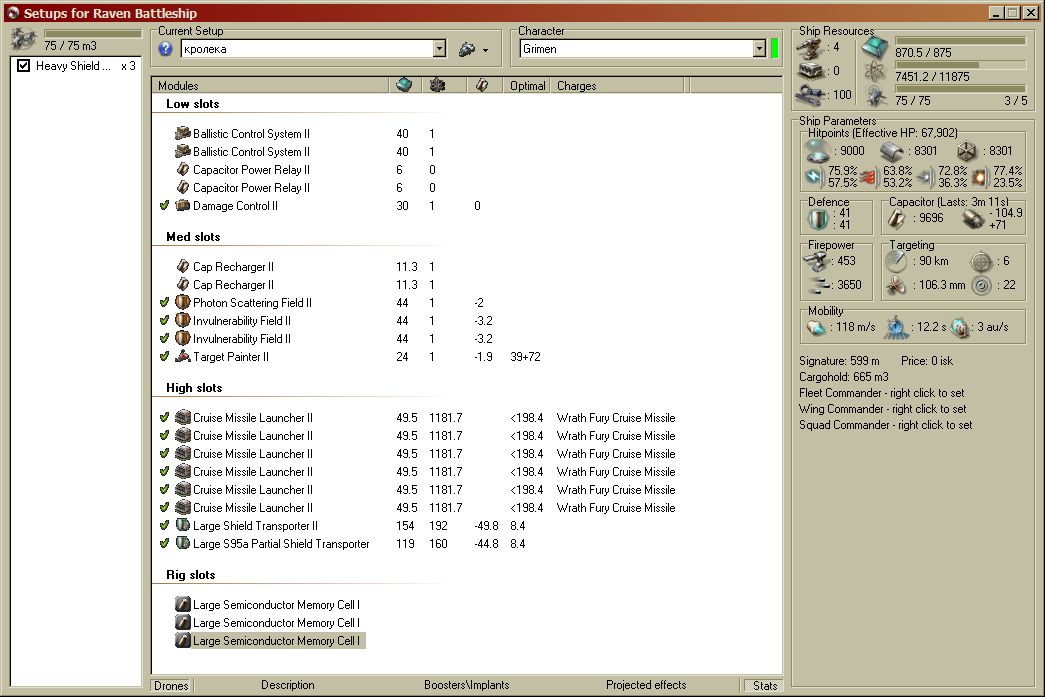
Task: Click the capacitor capacity icon showing 9696
Action: point(896,219)
